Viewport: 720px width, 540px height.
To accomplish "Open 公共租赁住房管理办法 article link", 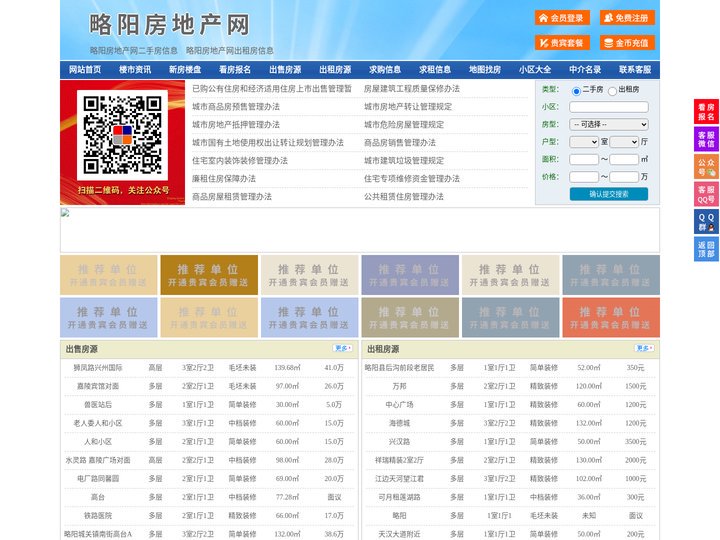I will tap(404, 197).
